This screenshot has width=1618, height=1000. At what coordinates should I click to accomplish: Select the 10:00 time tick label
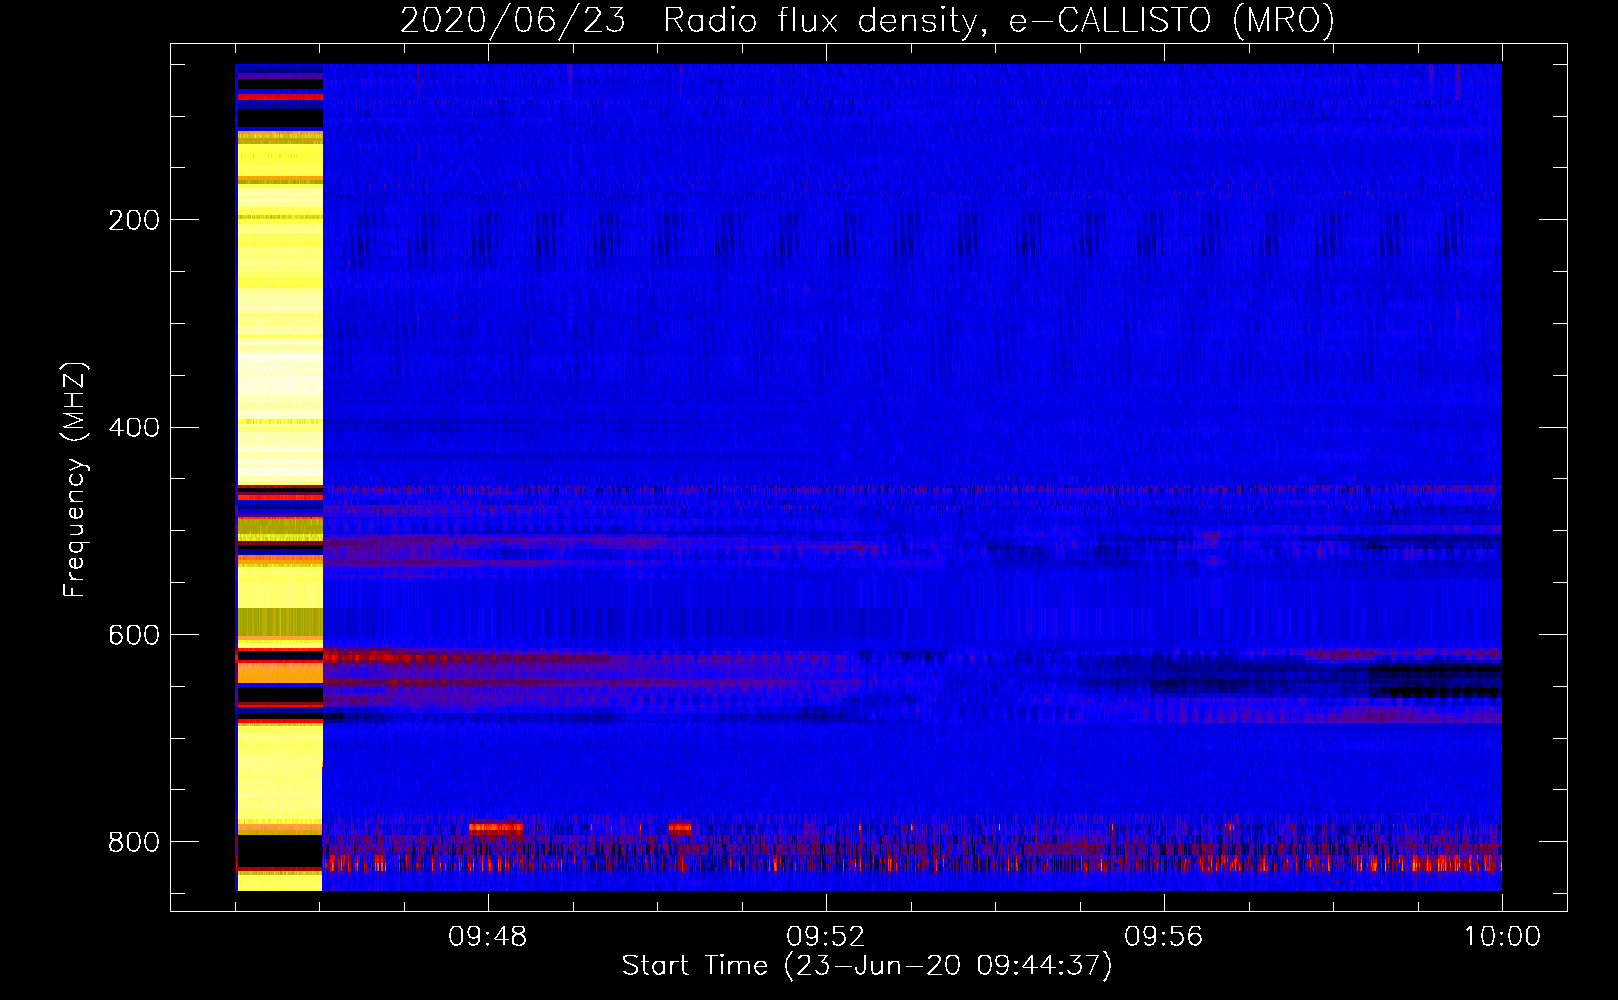(x=1502, y=937)
